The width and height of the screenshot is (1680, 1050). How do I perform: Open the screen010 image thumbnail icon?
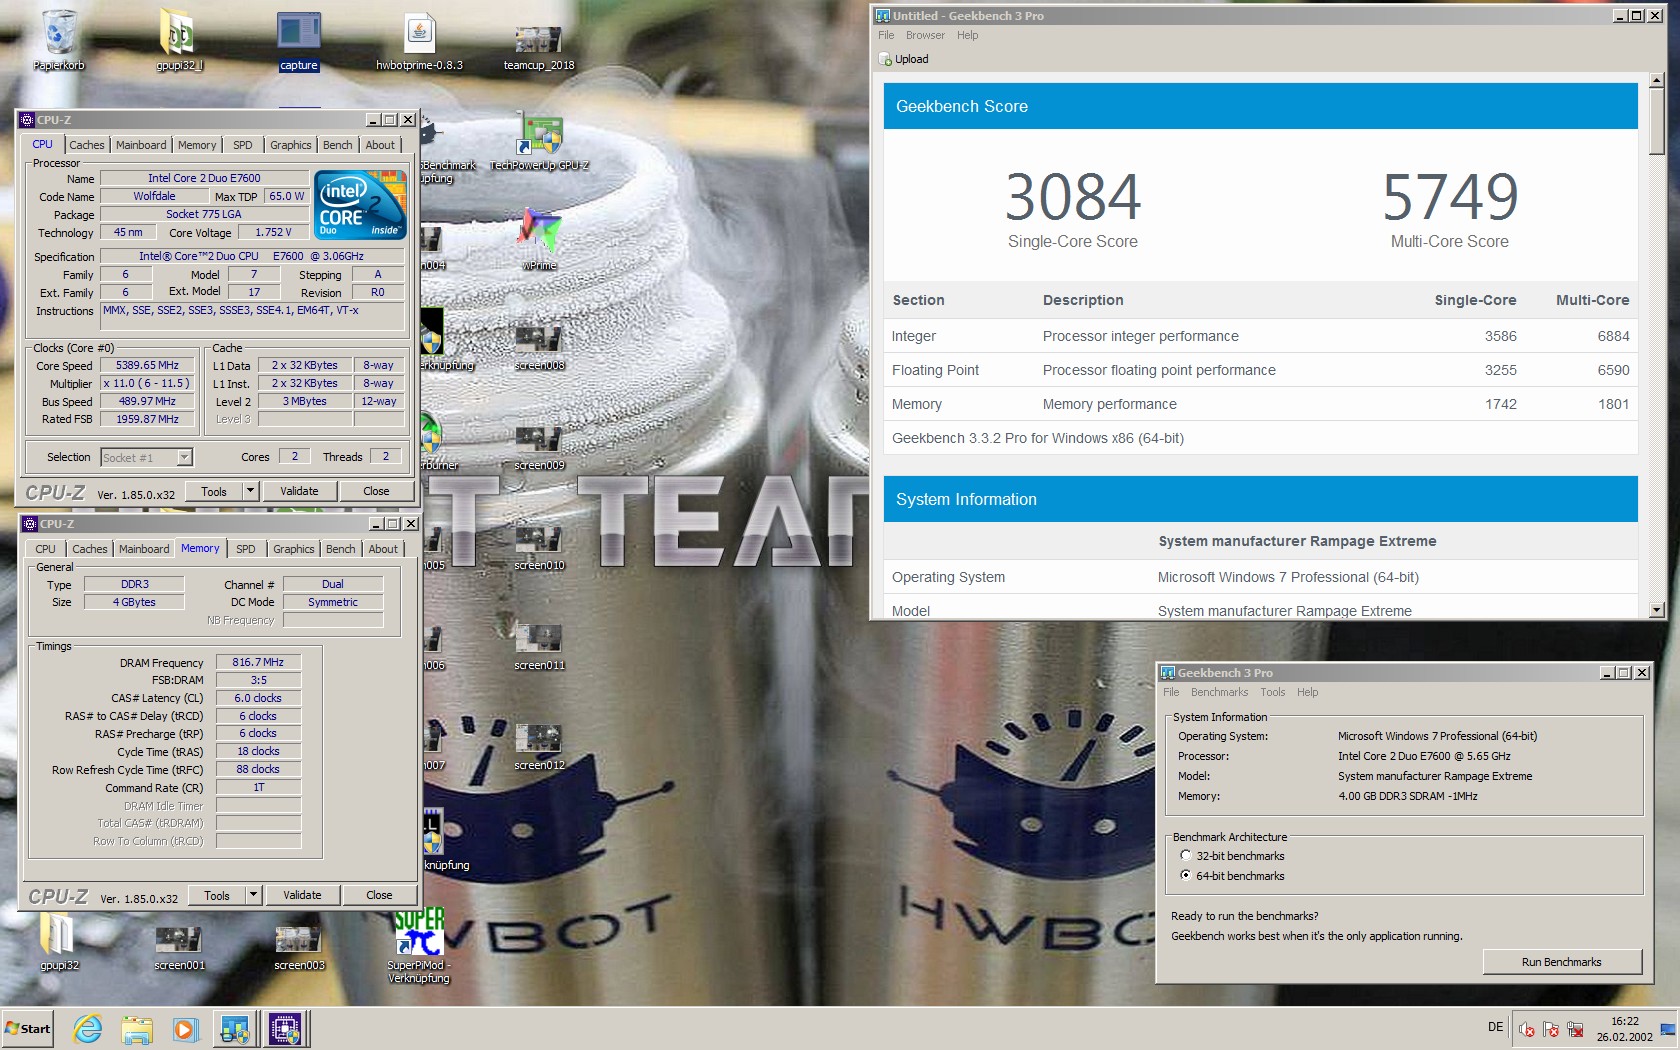coord(539,546)
